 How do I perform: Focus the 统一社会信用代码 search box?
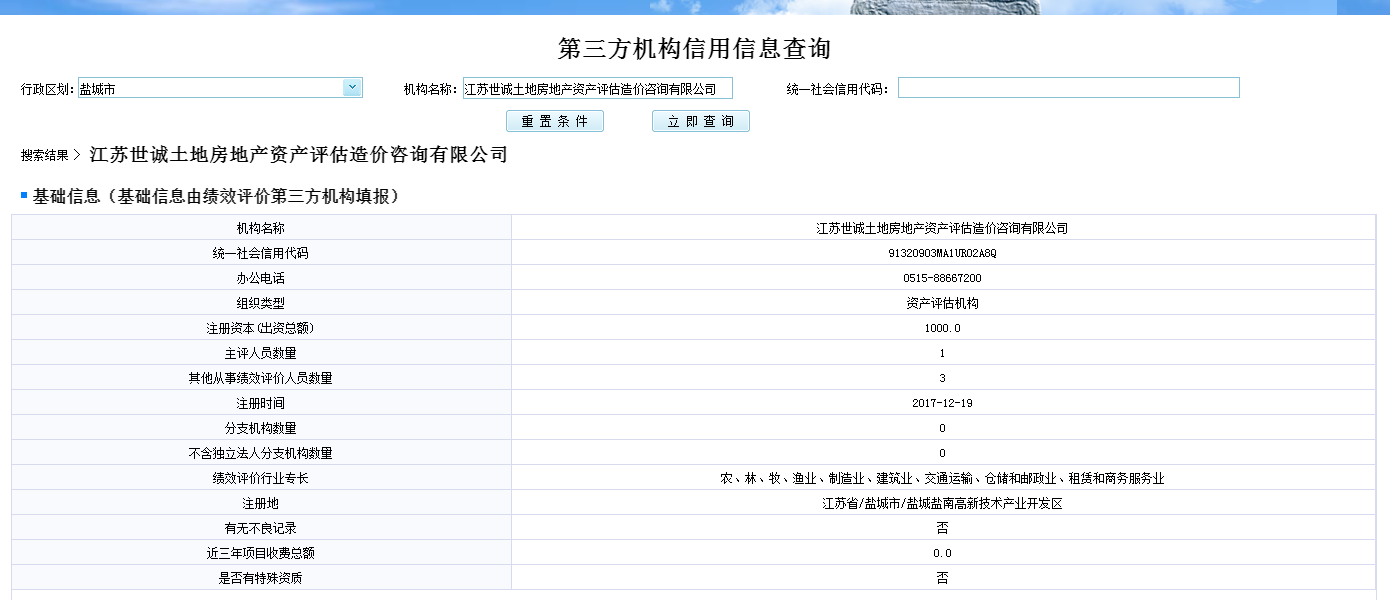[x=1068, y=88]
